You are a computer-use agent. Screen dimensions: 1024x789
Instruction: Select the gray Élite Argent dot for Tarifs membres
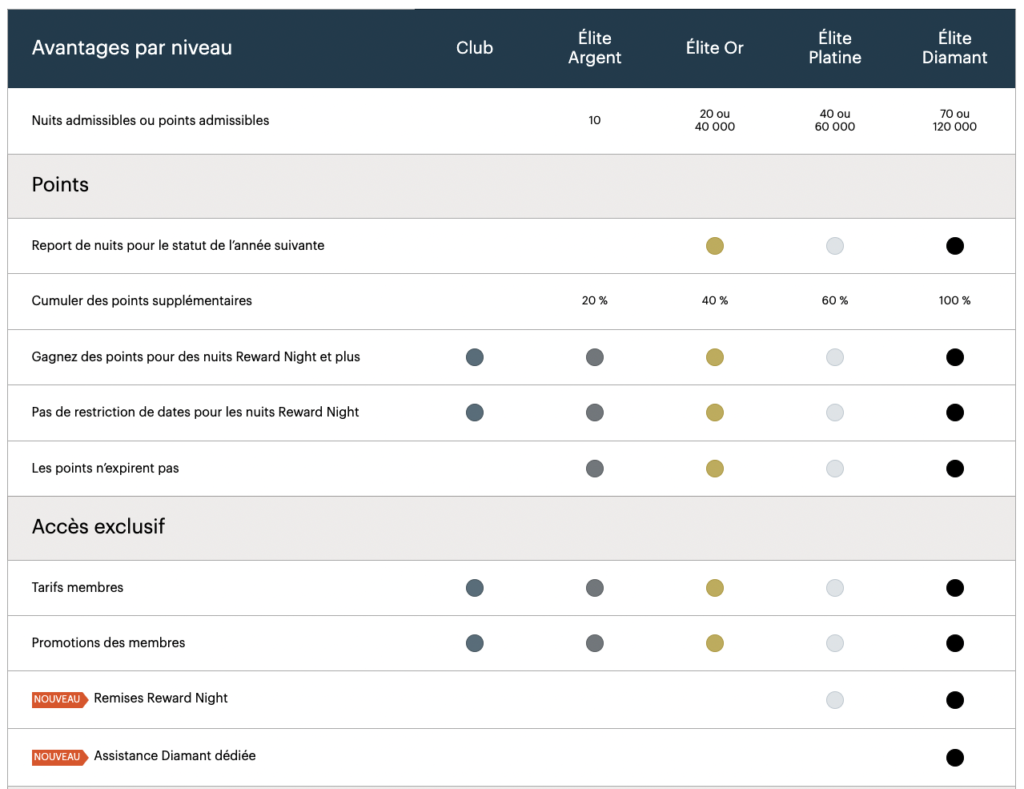coord(595,588)
